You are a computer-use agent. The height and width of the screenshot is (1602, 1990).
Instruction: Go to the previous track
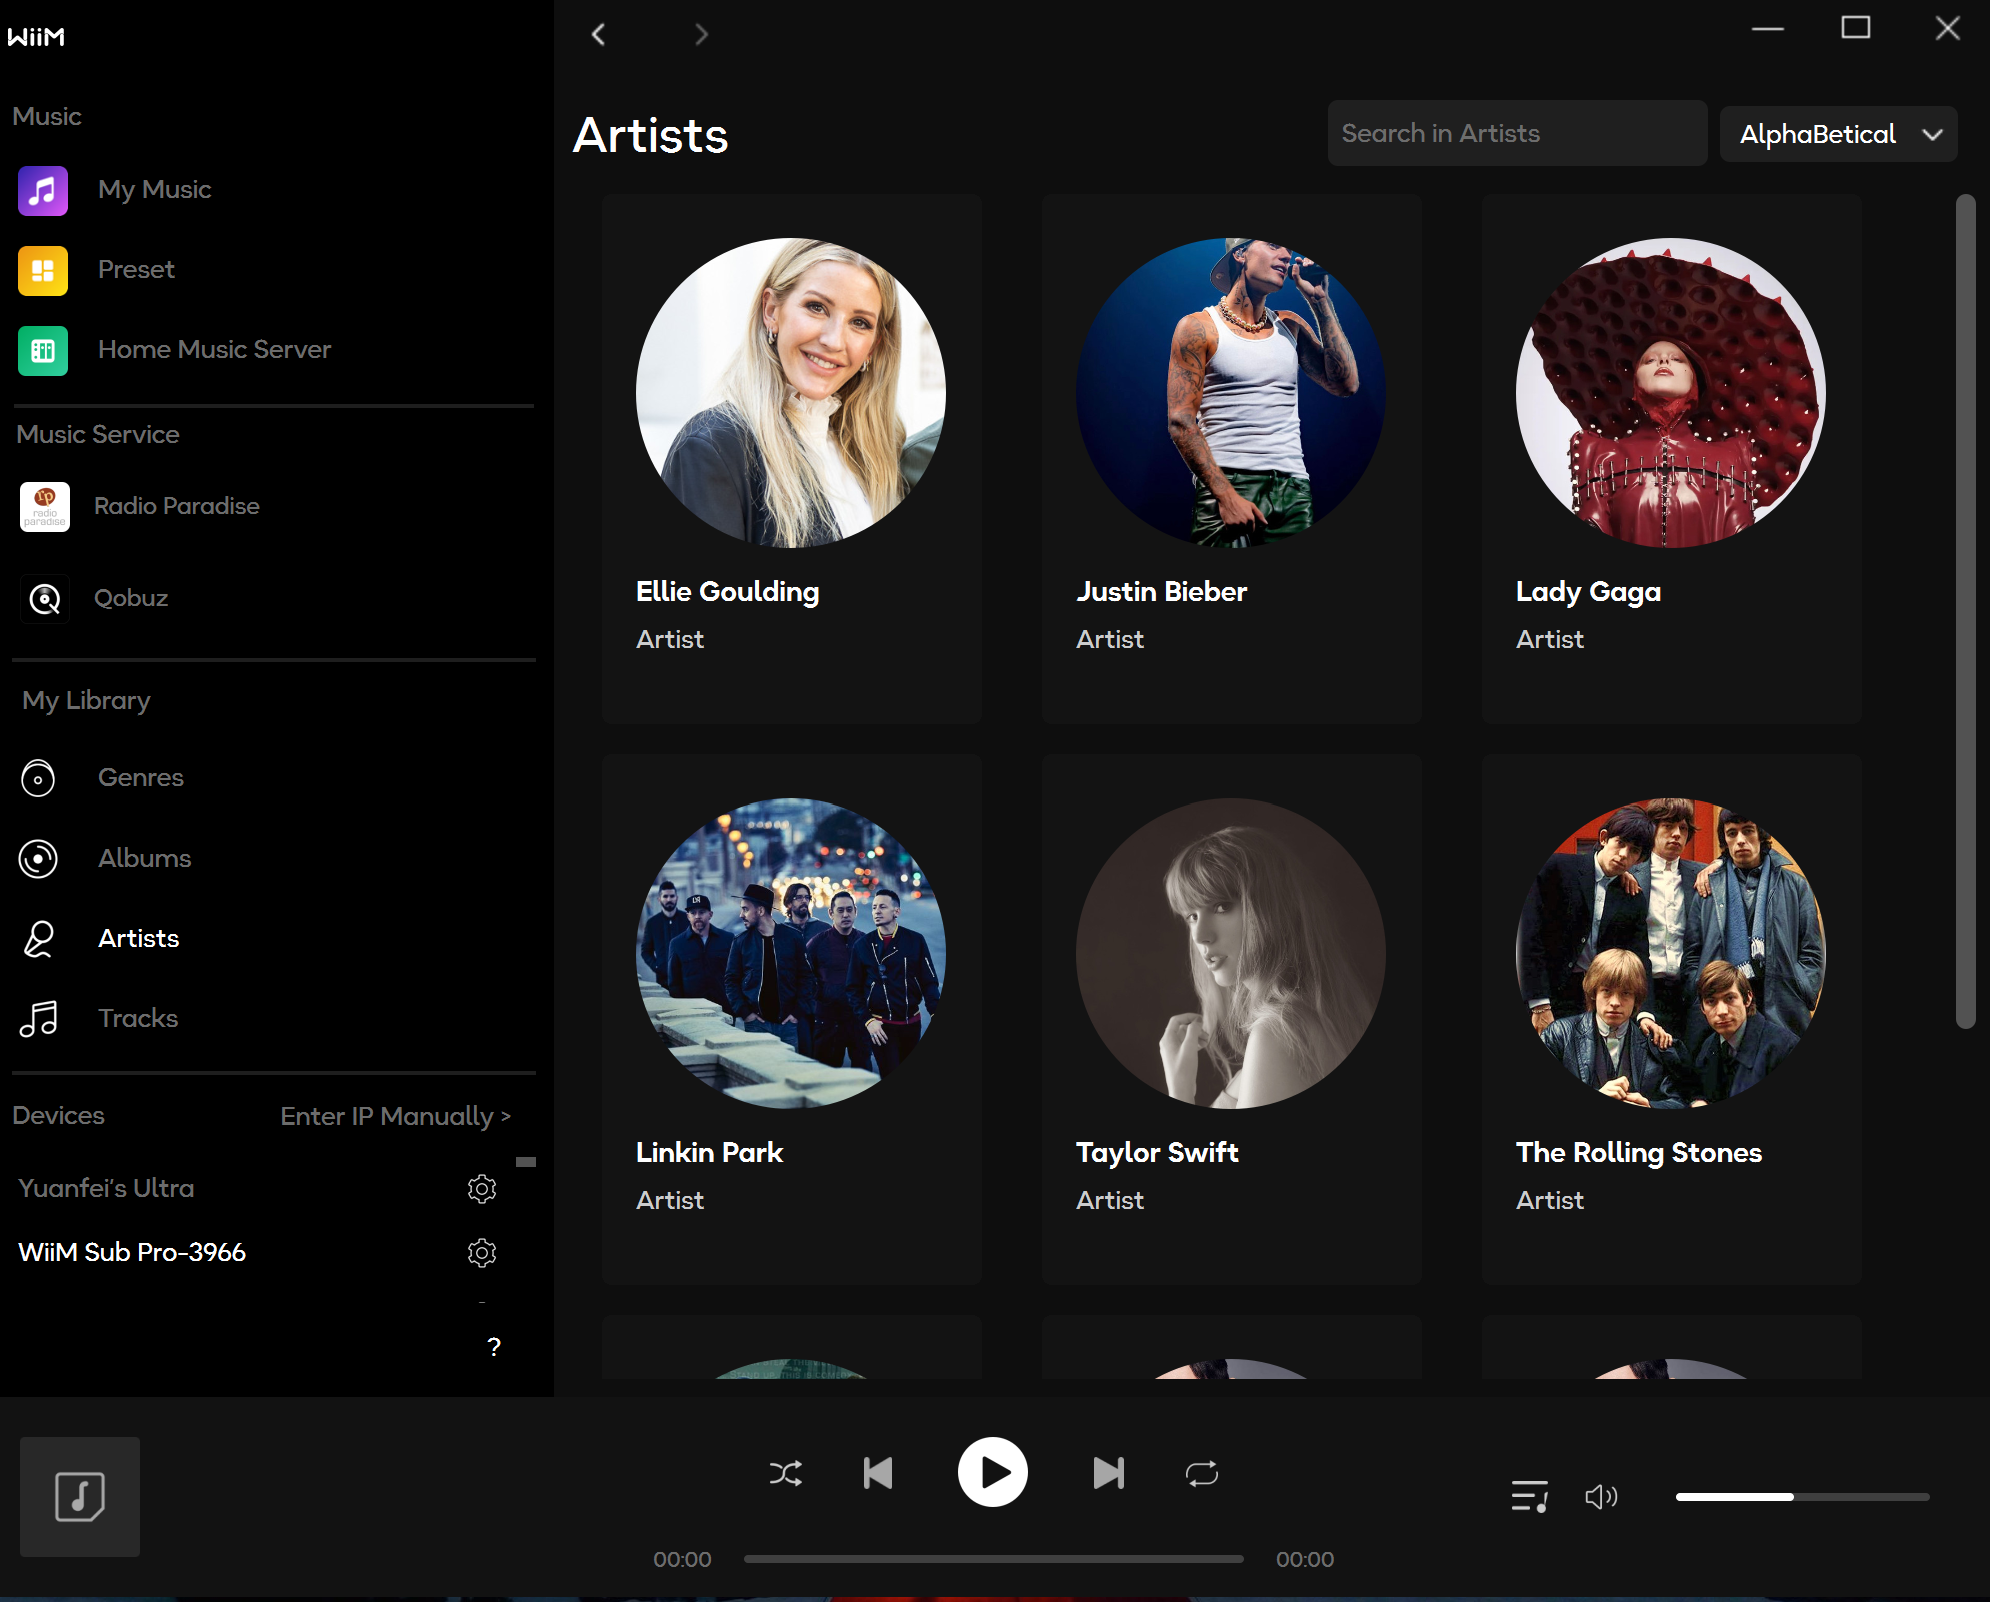pos(877,1473)
